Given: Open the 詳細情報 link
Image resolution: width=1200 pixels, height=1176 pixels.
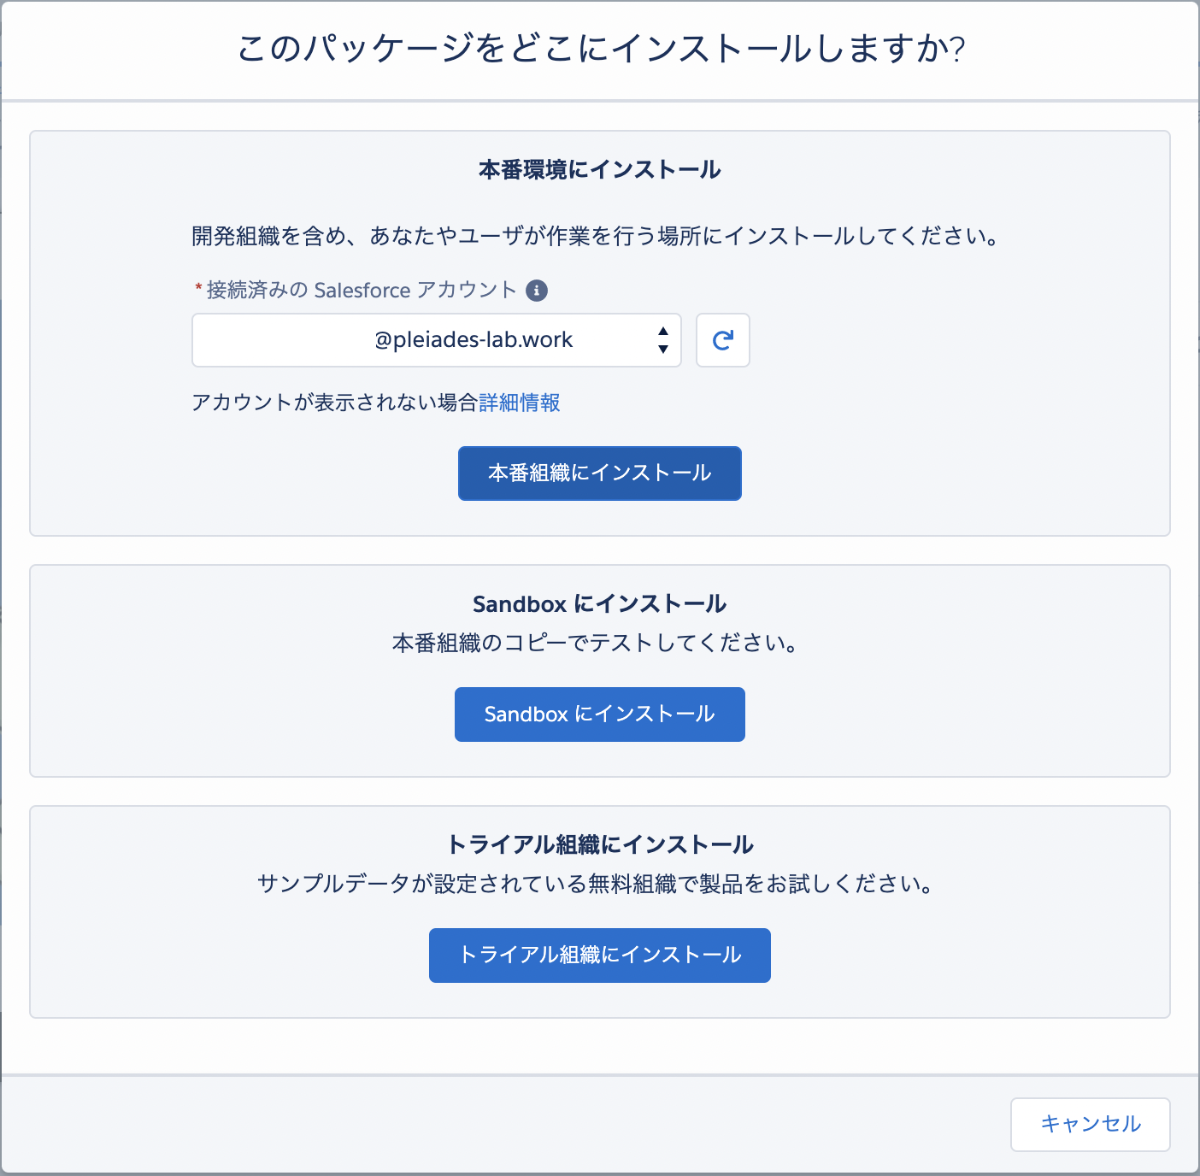Looking at the screenshot, I should pos(519,402).
